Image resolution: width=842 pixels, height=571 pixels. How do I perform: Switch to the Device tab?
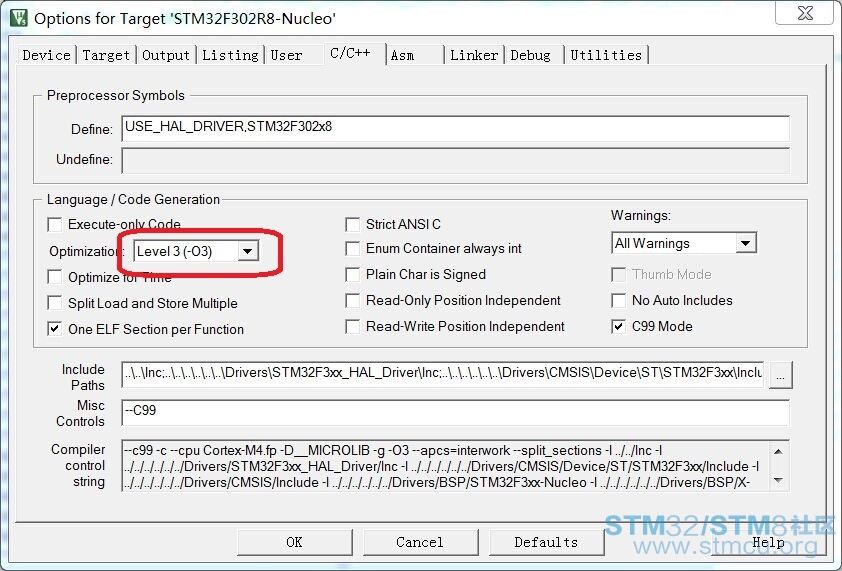point(46,55)
